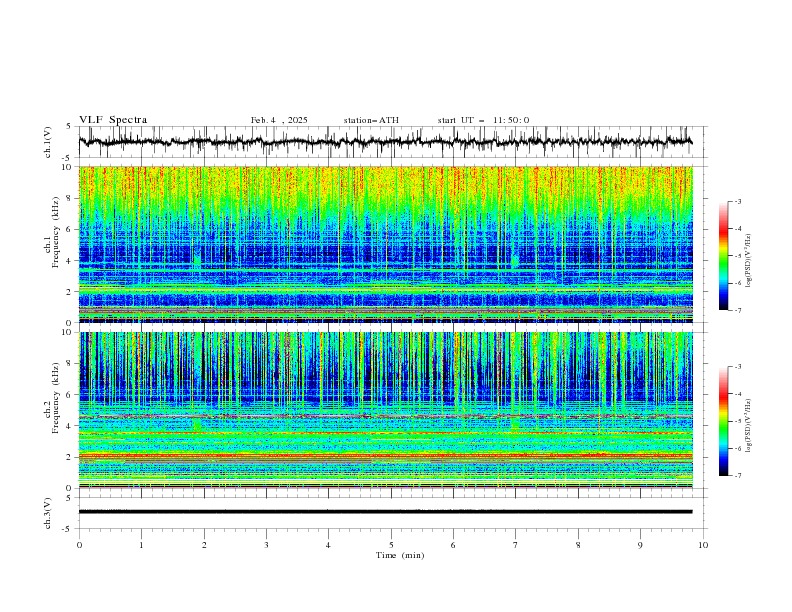Click the "-3" value on ch.2 colorbar
This screenshot has height=612, width=792.
point(737,367)
